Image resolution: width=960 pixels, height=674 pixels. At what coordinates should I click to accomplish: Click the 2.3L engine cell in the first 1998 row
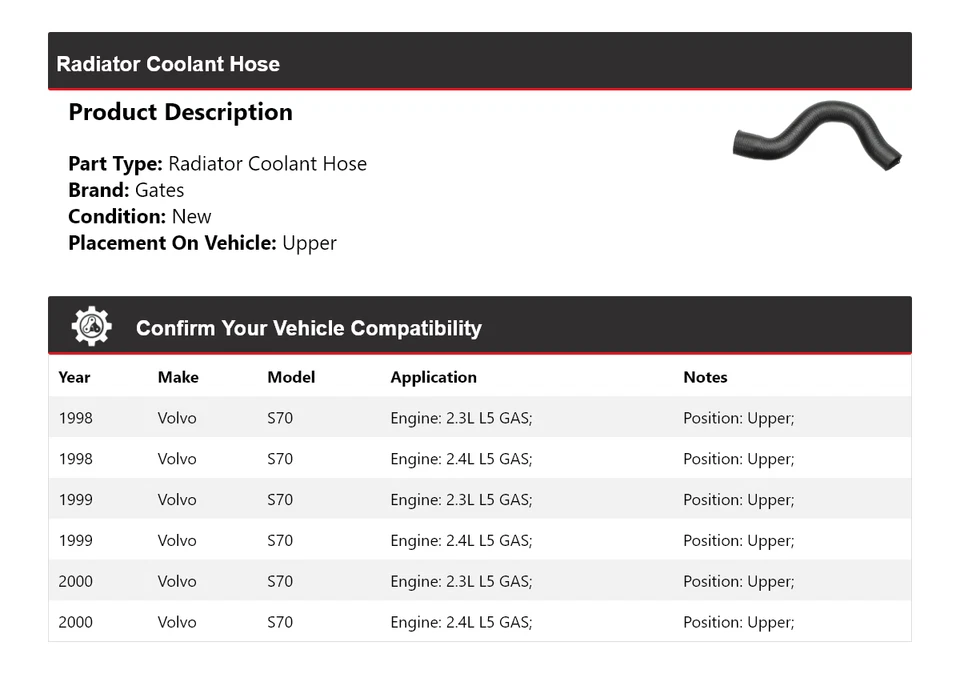pos(461,418)
